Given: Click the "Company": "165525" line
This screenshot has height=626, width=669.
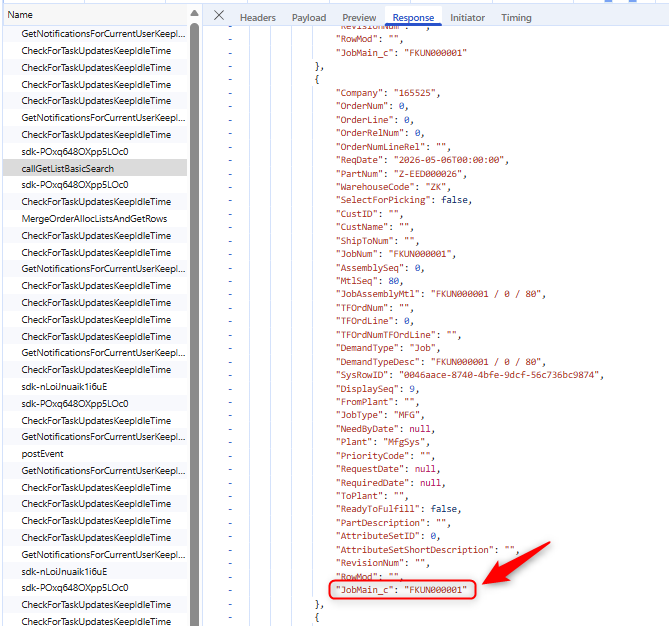Looking at the screenshot, I should [x=388, y=93].
